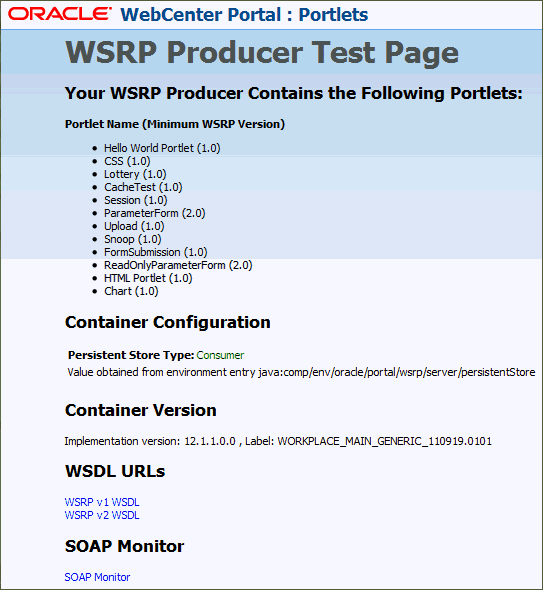Select the ReadOnlyParameterForm (2.0) entry
This screenshot has height=590, width=543.
tap(178, 265)
